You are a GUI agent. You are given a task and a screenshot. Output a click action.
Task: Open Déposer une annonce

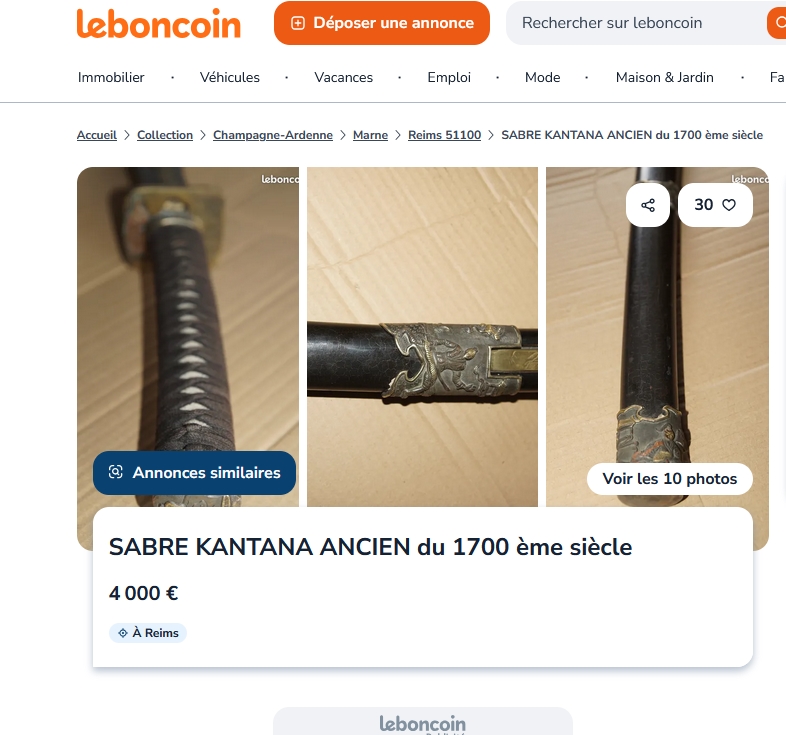[381, 23]
